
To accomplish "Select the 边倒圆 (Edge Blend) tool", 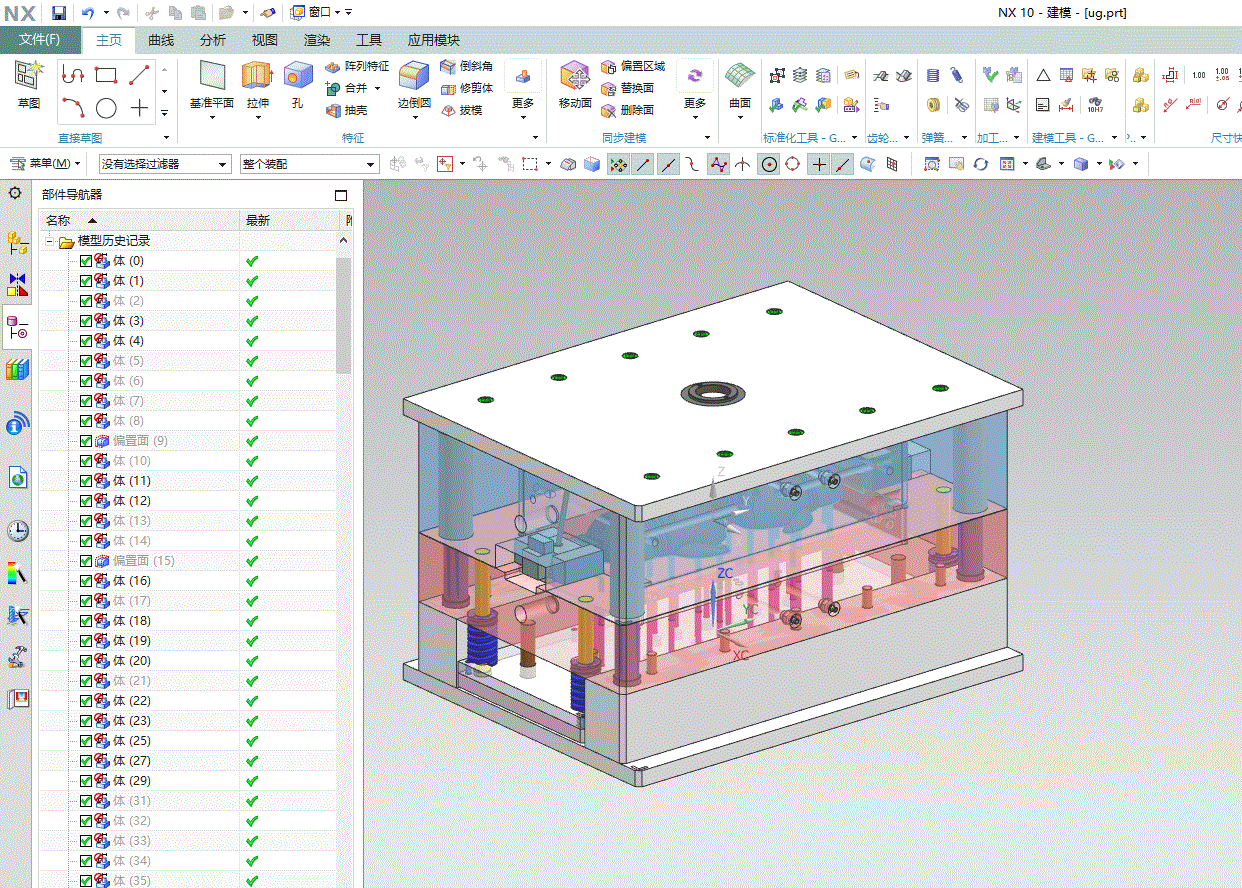I will (x=414, y=76).
